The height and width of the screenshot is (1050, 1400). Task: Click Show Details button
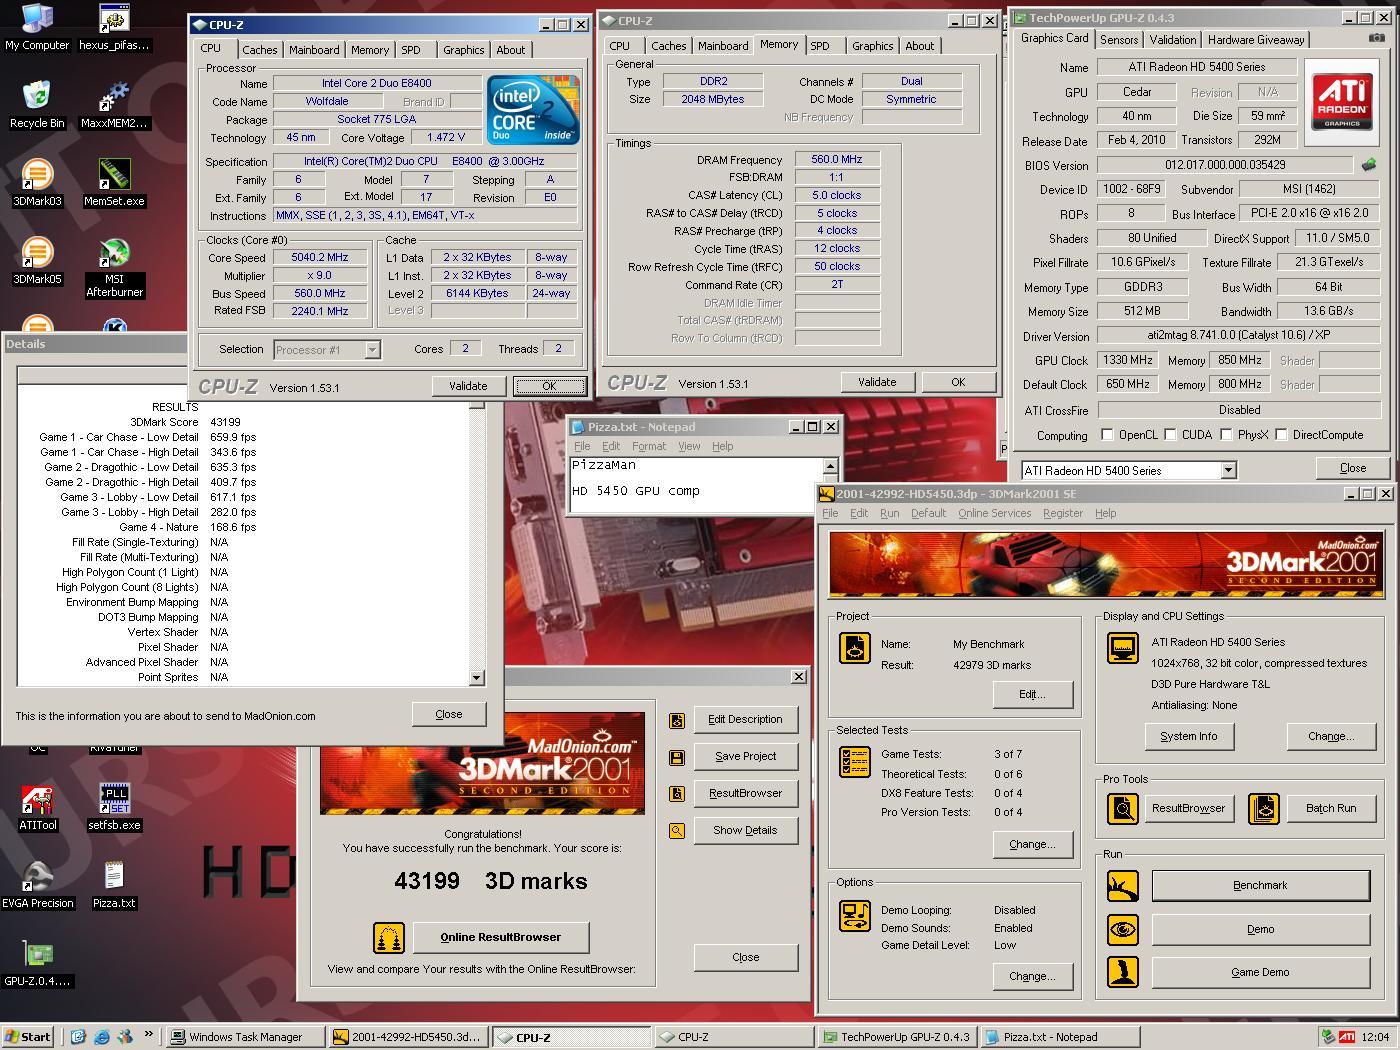(745, 831)
